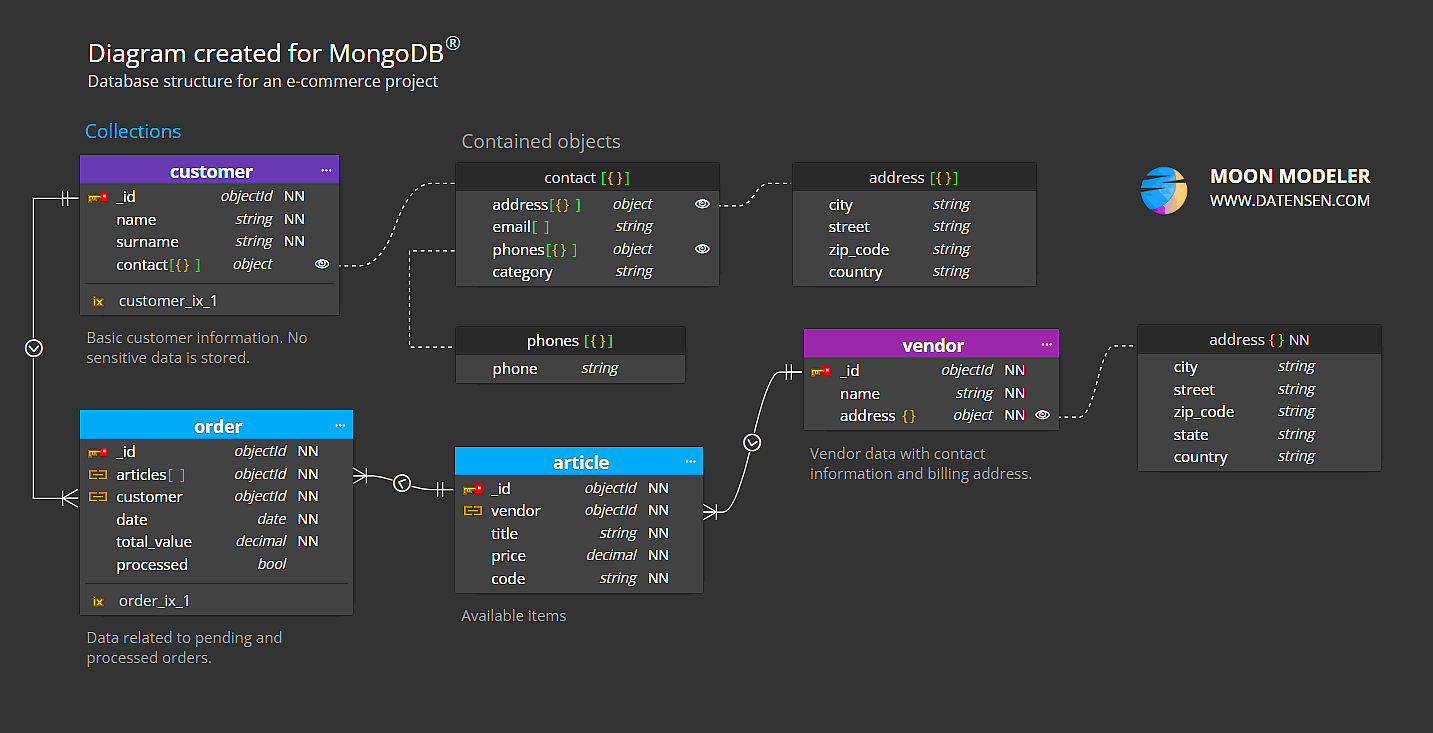This screenshot has height=733, width=1433.
Task: Select the ix icon for order_ix_1
Action: click(97, 600)
